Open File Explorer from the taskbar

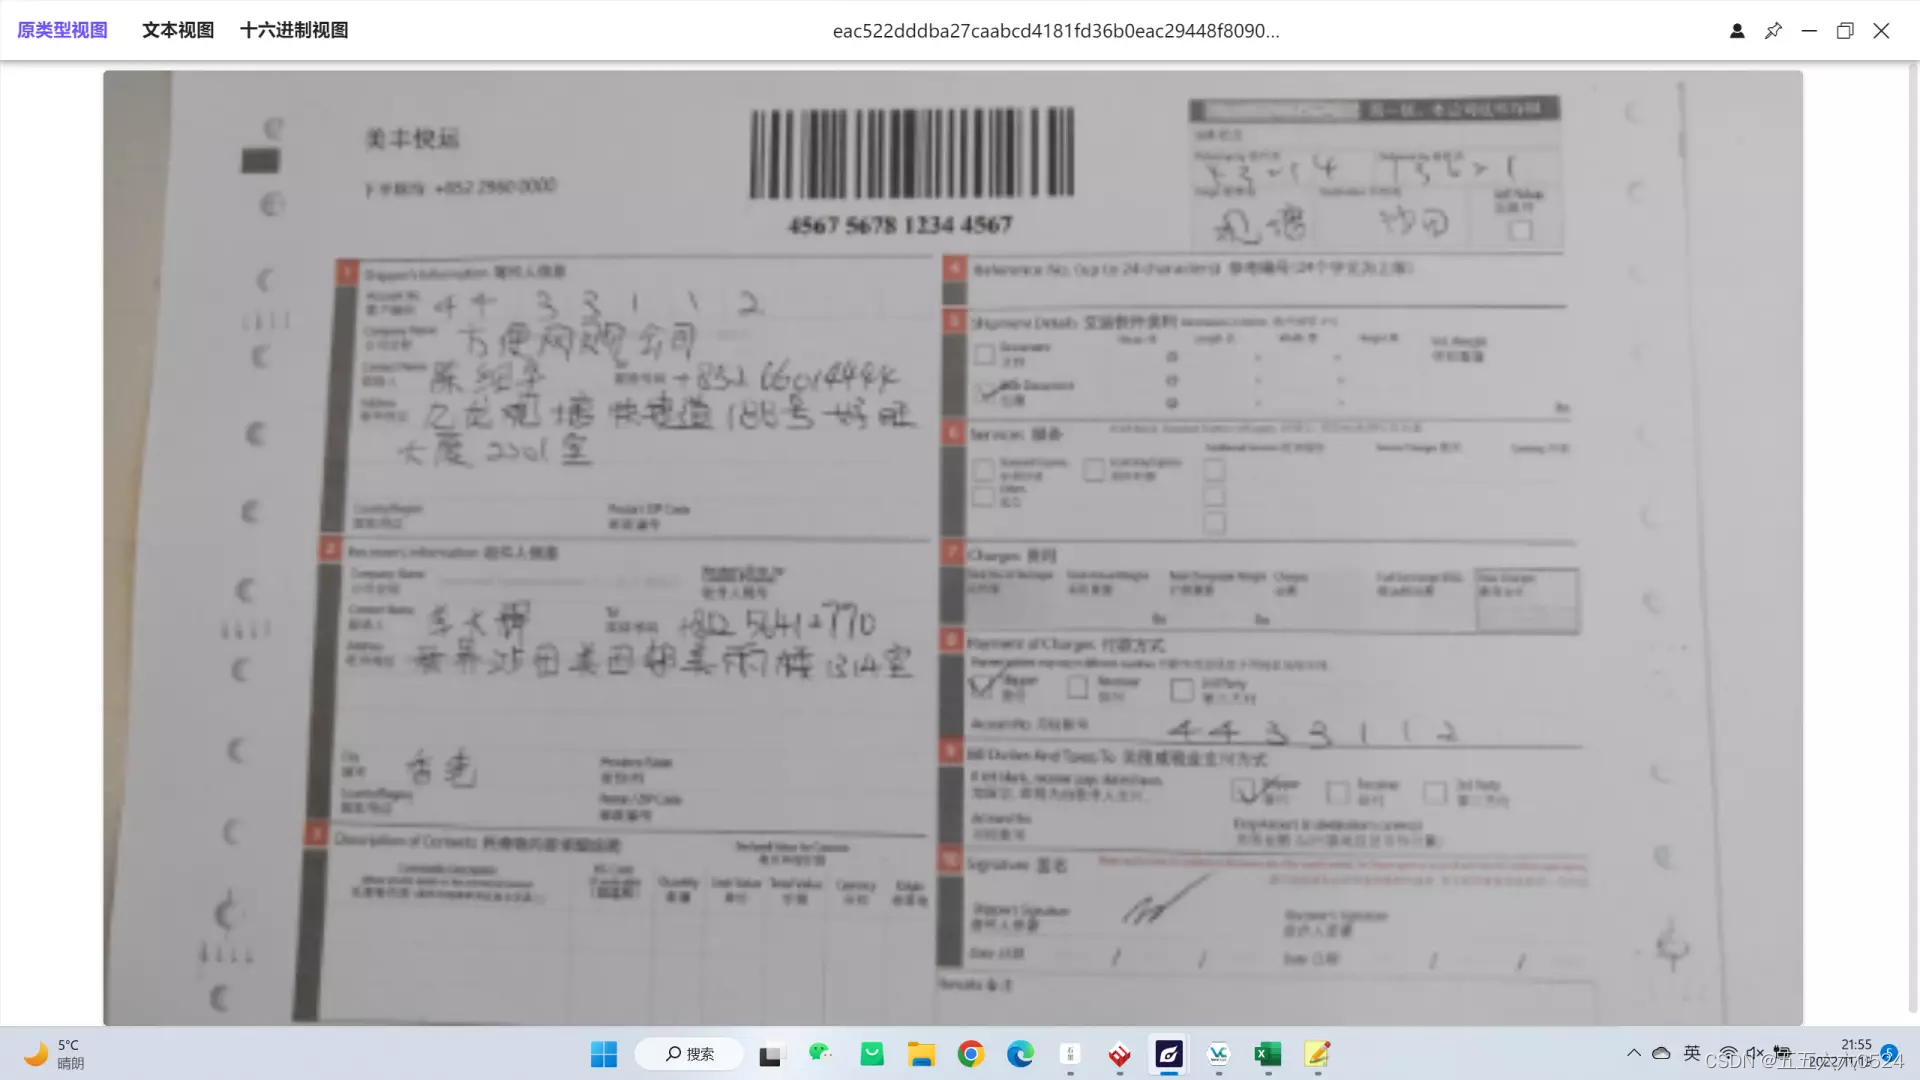pos(921,1054)
